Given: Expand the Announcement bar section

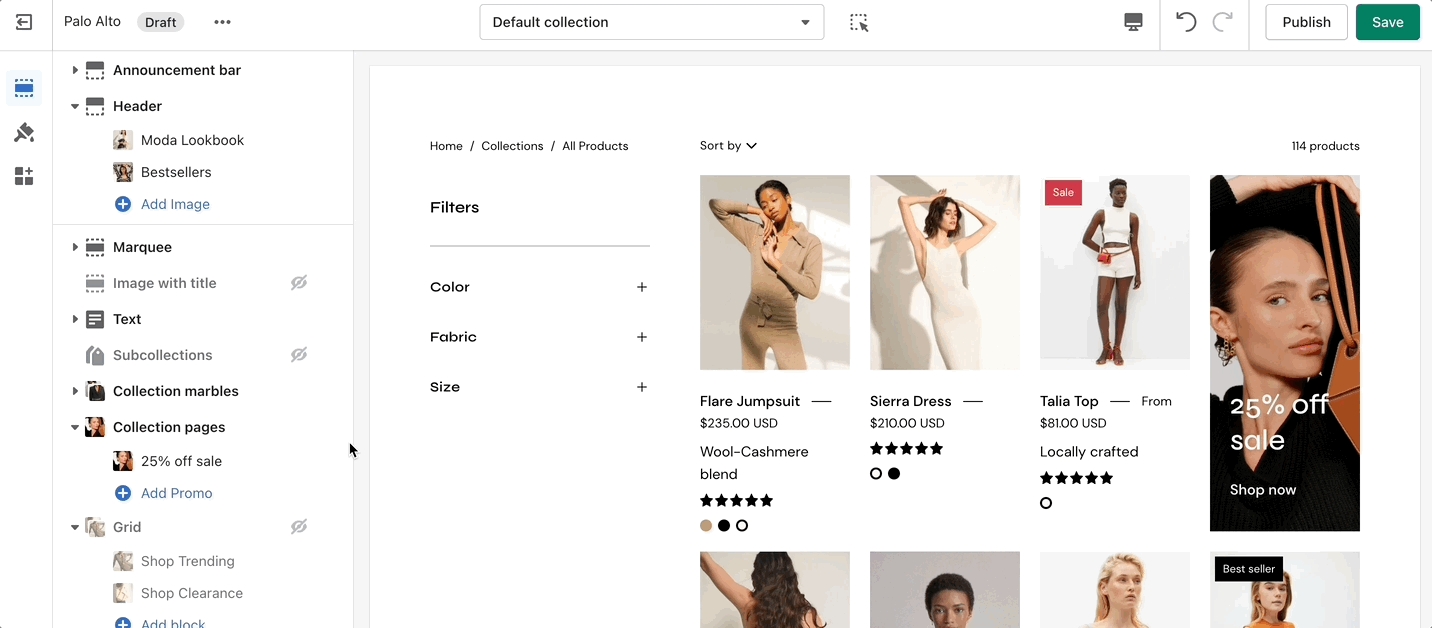Looking at the screenshot, I should coord(75,70).
